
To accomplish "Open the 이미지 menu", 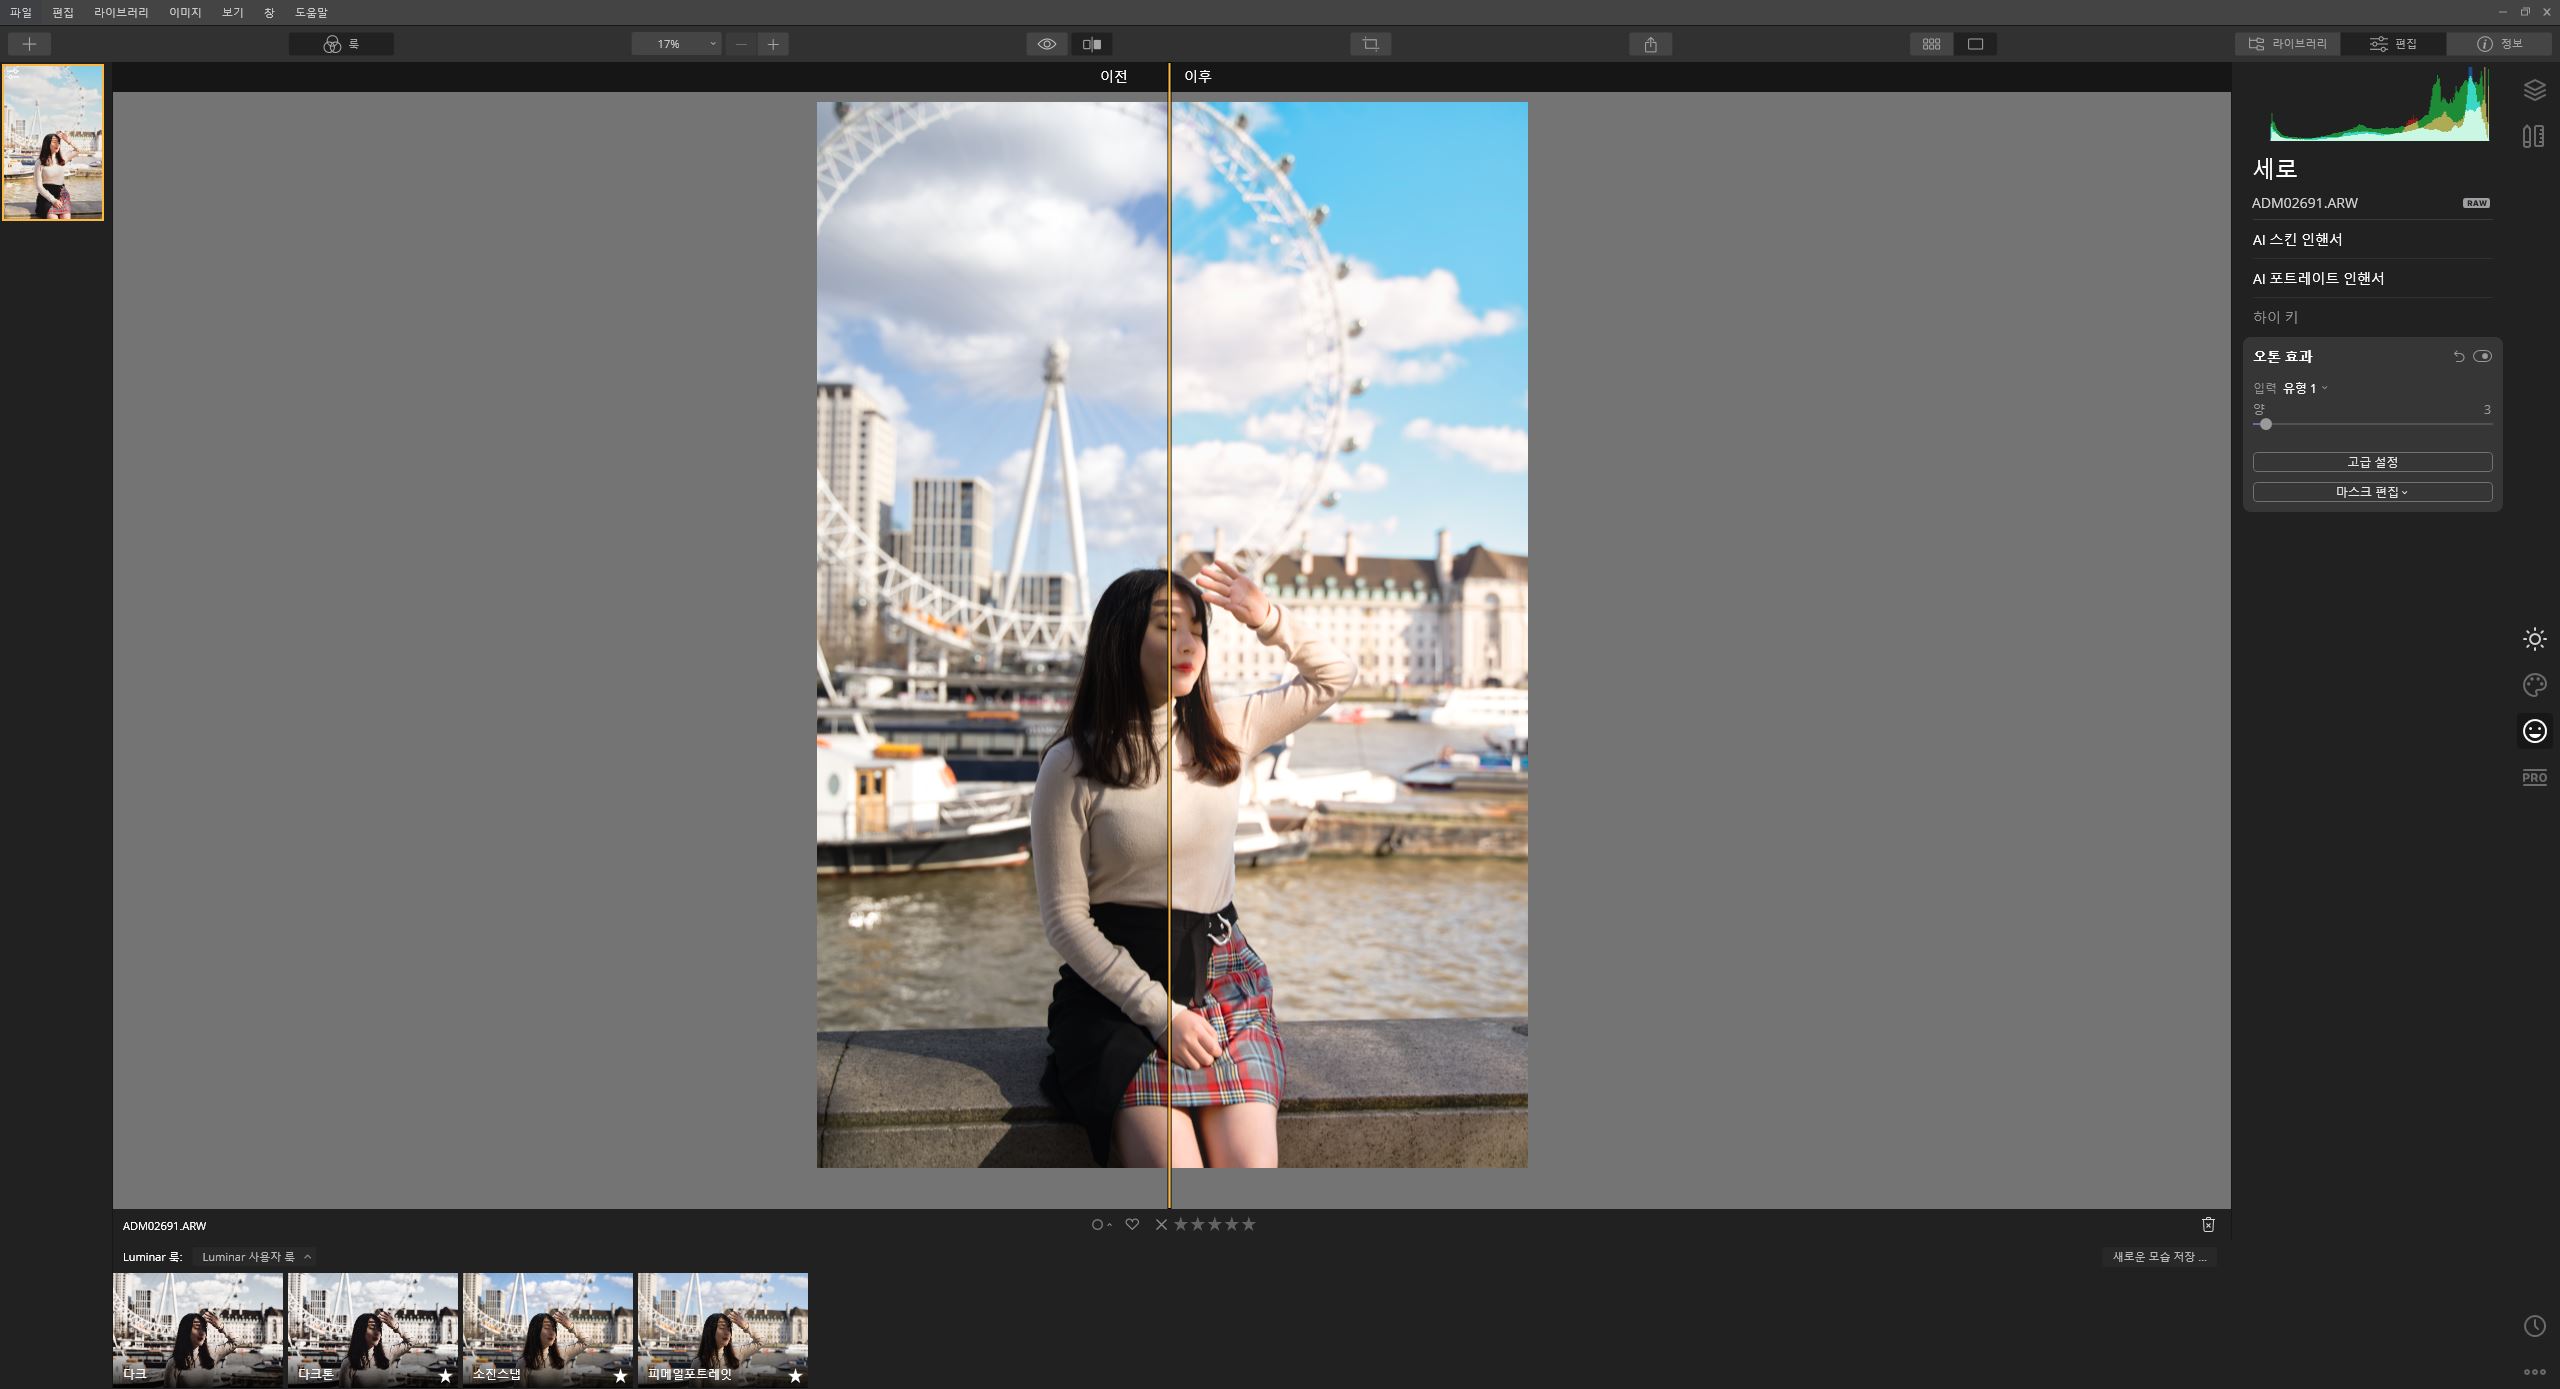I will click(185, 12).
